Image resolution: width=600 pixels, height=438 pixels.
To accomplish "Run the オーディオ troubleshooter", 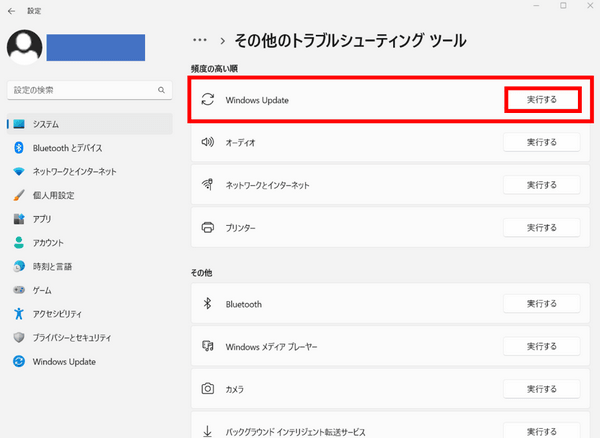I will point(541,142).
